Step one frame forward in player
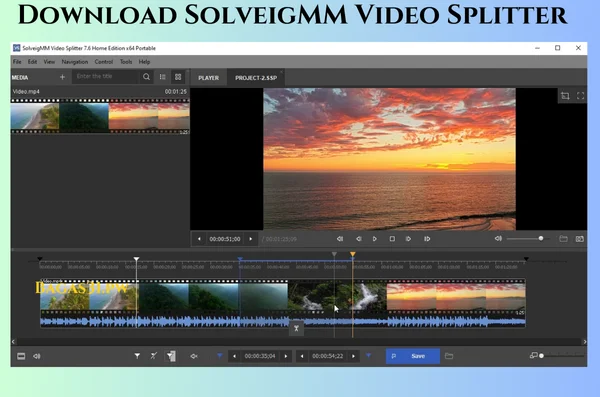Image resolution: width=600 pixels, height=397 pixels. (x=408, y=239)
